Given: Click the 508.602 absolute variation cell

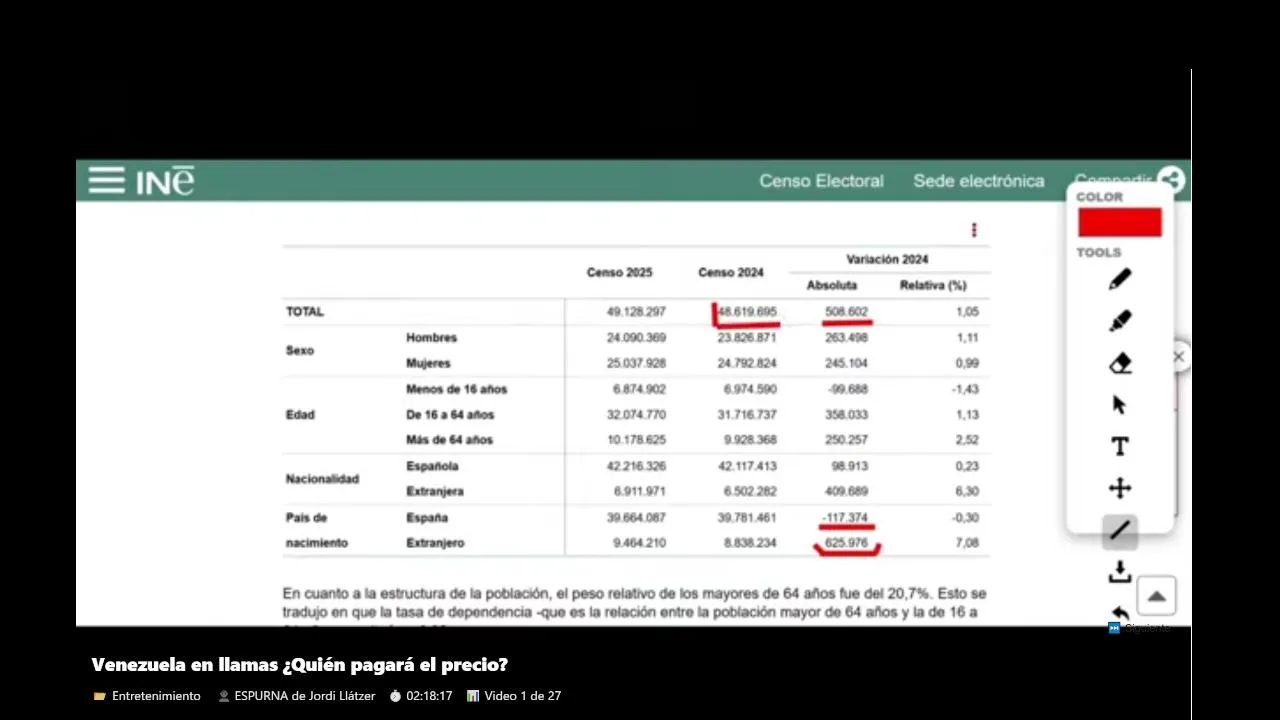Looking at the screenshot, I should click(x=846, y=312).
